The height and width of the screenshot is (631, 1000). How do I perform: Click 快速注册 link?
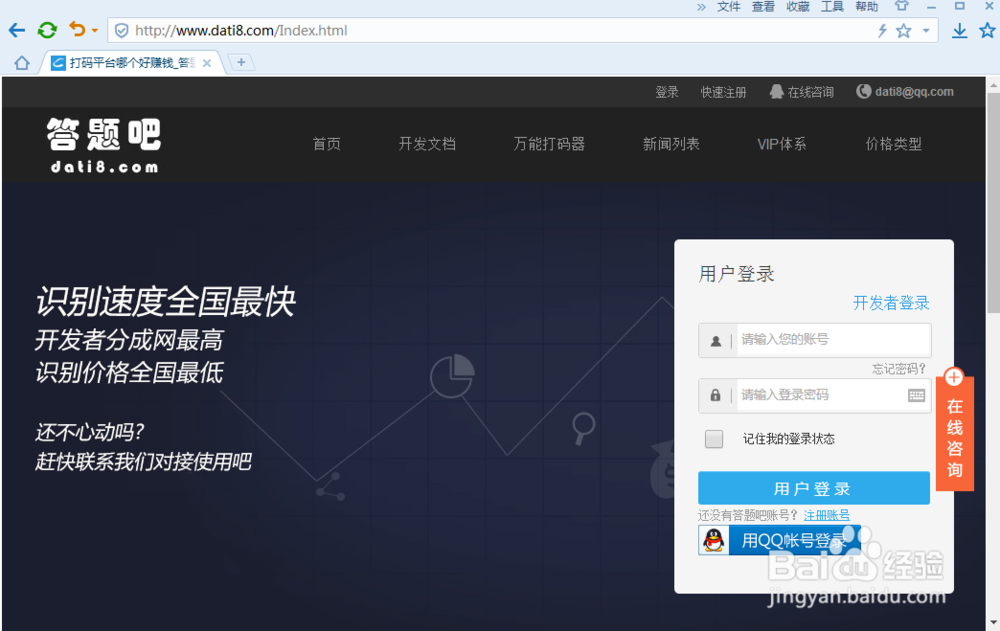(x=723, y=93)
